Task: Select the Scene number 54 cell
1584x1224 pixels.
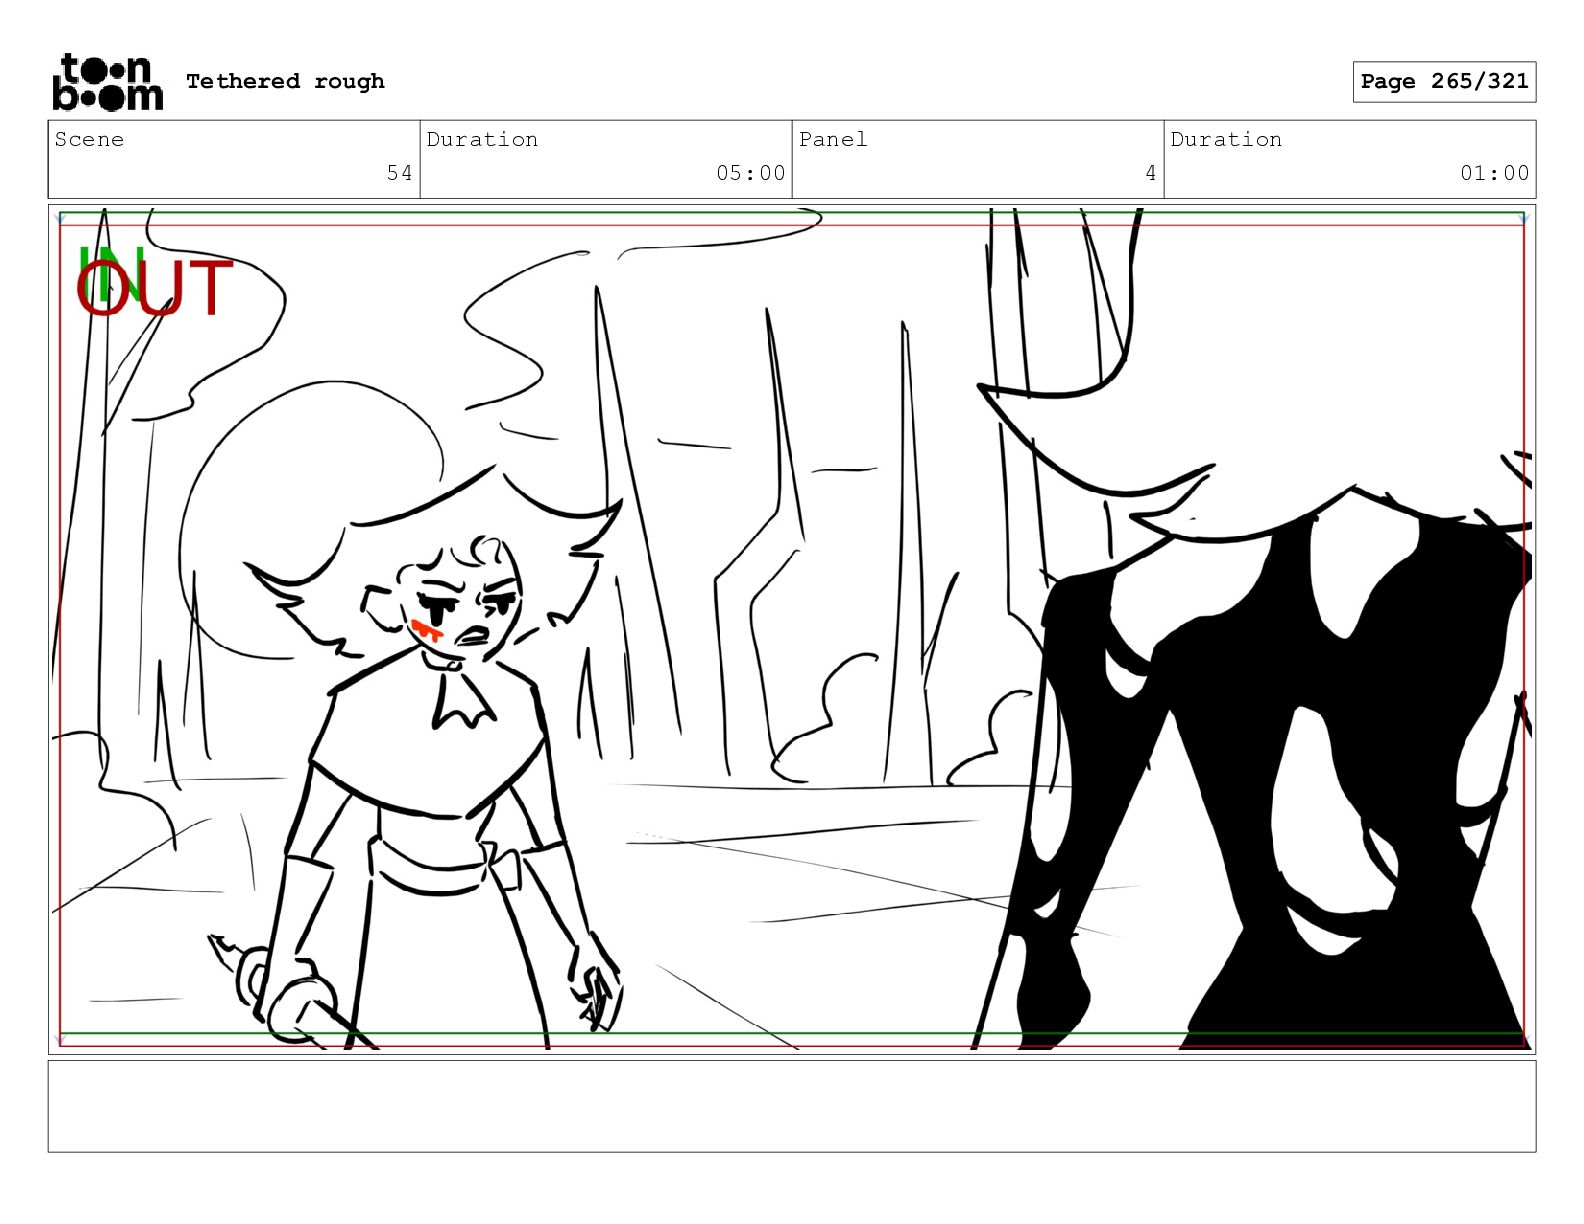Action: click(x=234, y=160)
